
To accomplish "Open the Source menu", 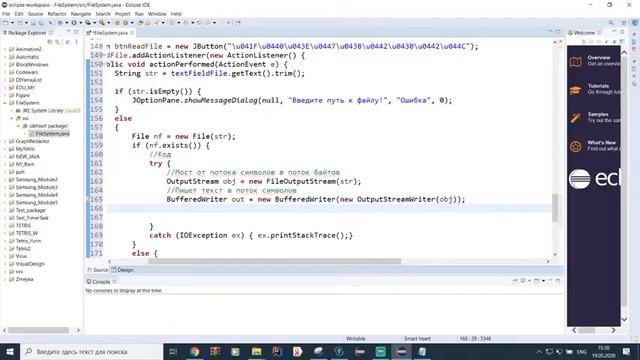I will tap(35, 14).
